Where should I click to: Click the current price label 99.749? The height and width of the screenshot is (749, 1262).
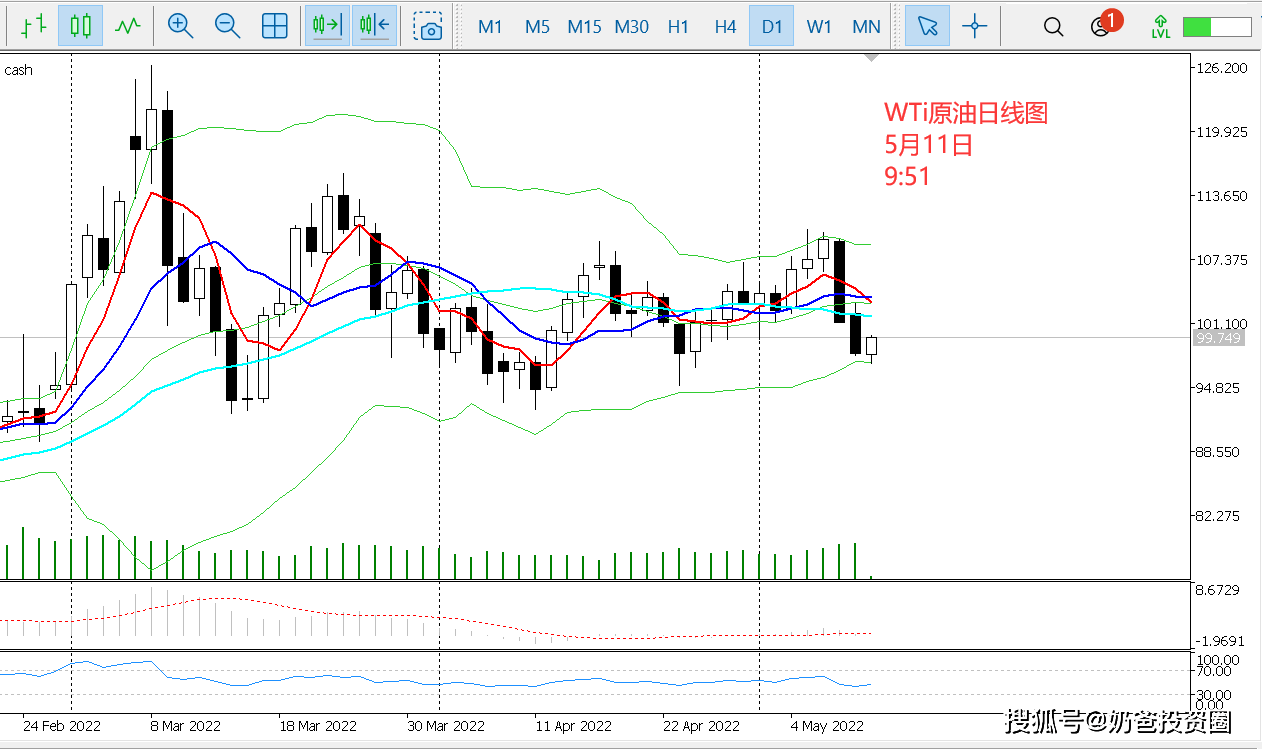pos(1218,339)
